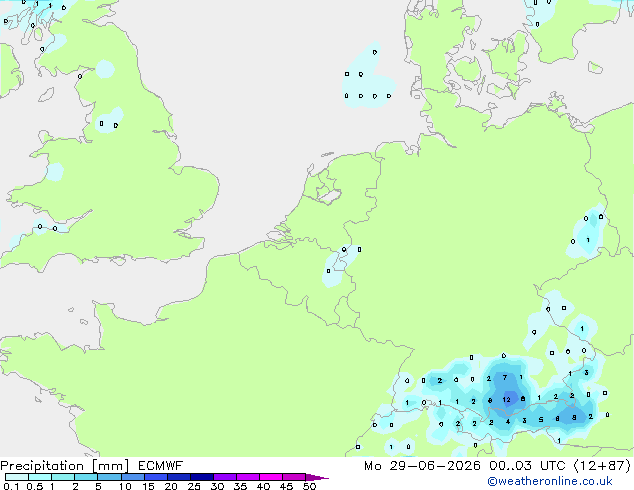Click the "[mm]" unit label

[111, 466]
